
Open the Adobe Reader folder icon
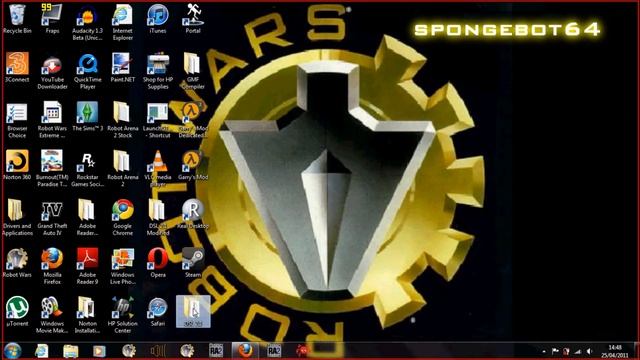point(87,218)
